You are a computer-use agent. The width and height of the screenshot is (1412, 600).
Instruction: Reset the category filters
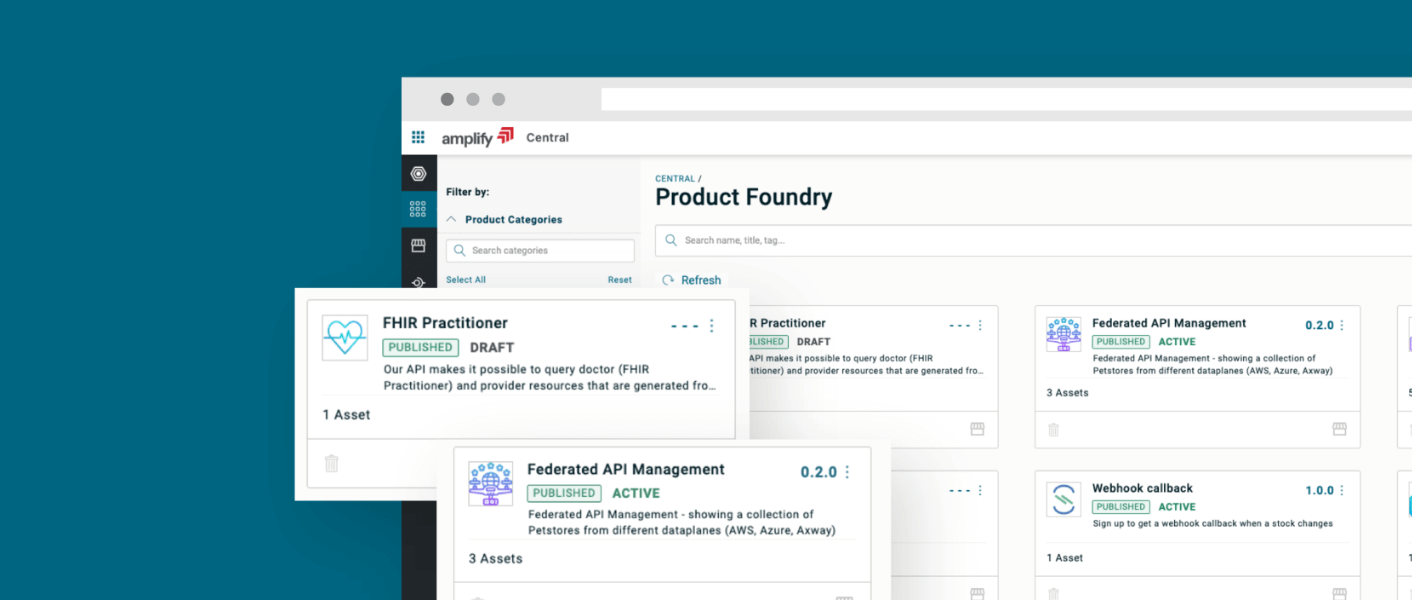tap(619, 280)
